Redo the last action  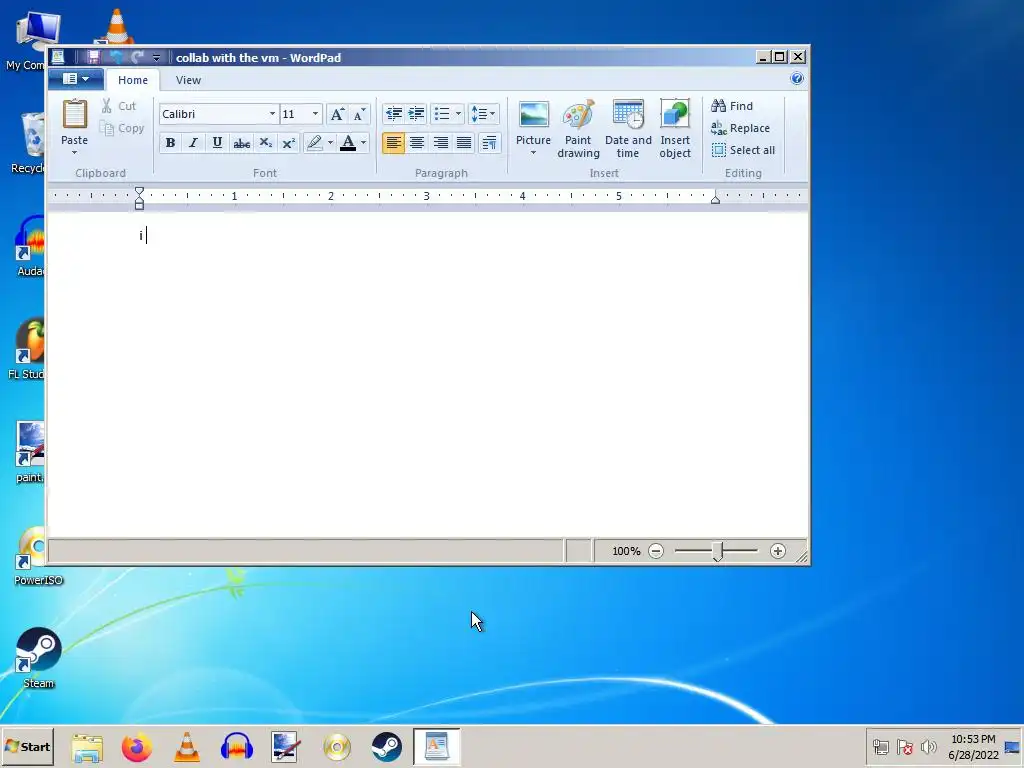coord(137,57)
